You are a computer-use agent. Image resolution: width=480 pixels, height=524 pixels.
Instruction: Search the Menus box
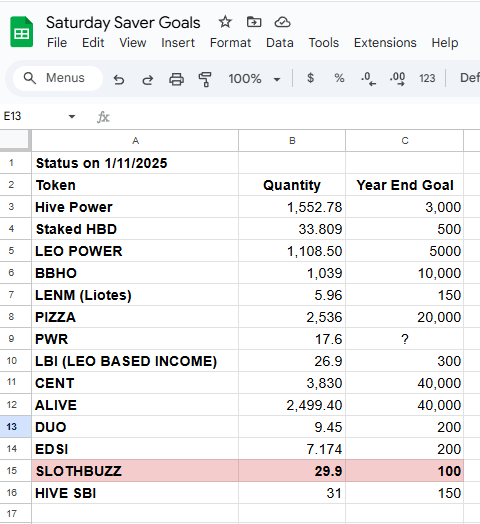[58, 78]
